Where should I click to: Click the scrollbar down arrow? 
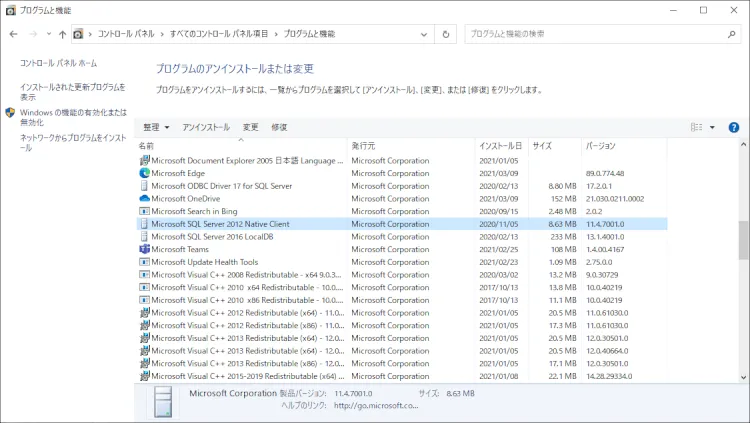(743, 377)
